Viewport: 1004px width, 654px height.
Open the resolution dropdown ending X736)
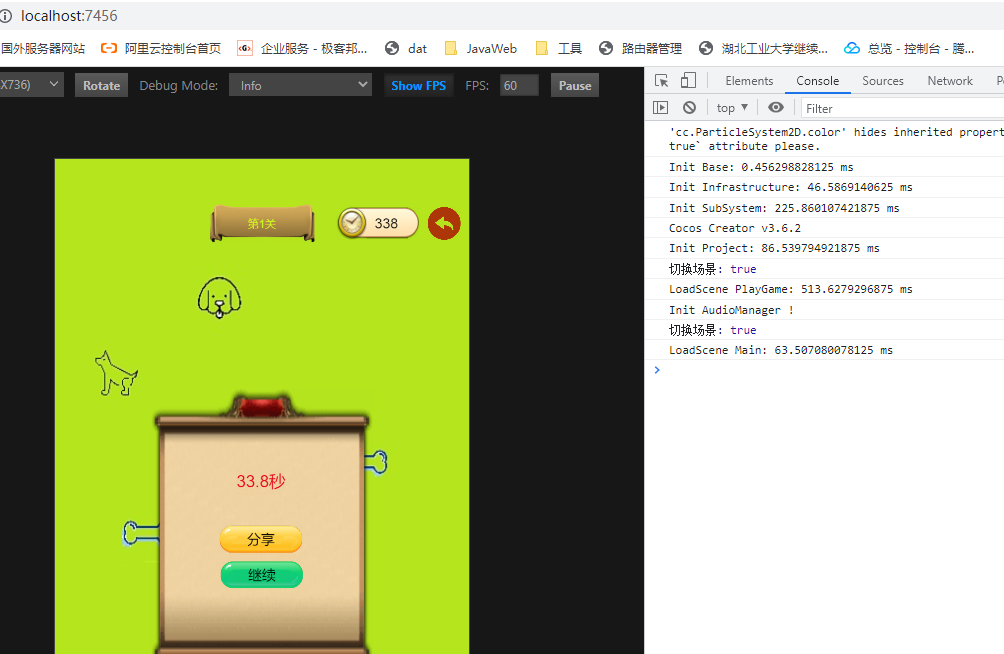click(x=31, y=85)
